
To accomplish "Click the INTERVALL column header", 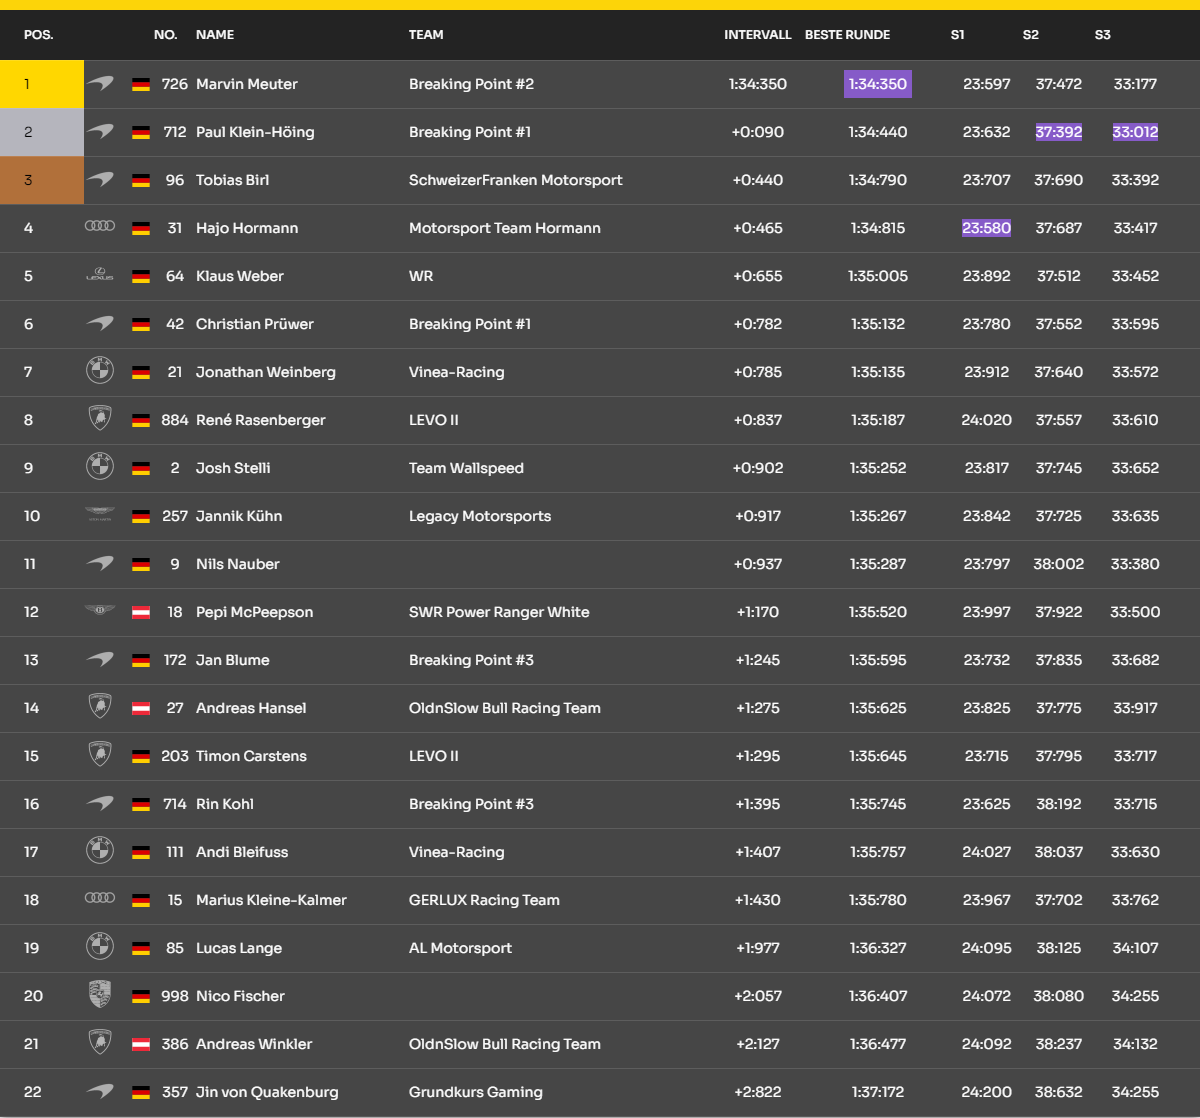I will point(757,34).
